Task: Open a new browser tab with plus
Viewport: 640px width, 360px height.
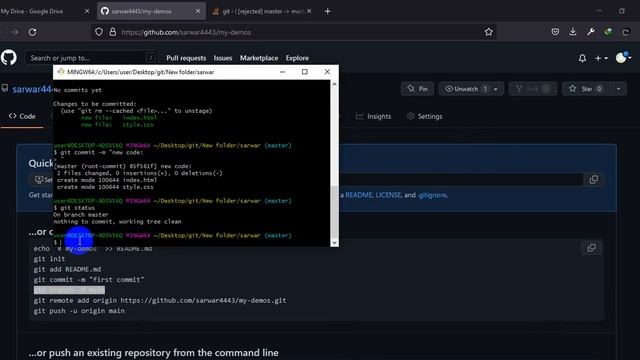Action: 327,11
